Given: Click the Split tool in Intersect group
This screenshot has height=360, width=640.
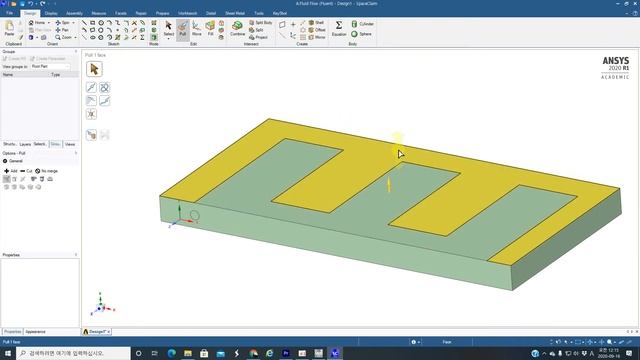Looking at the screenshot, I should click(x=256, y=30).
